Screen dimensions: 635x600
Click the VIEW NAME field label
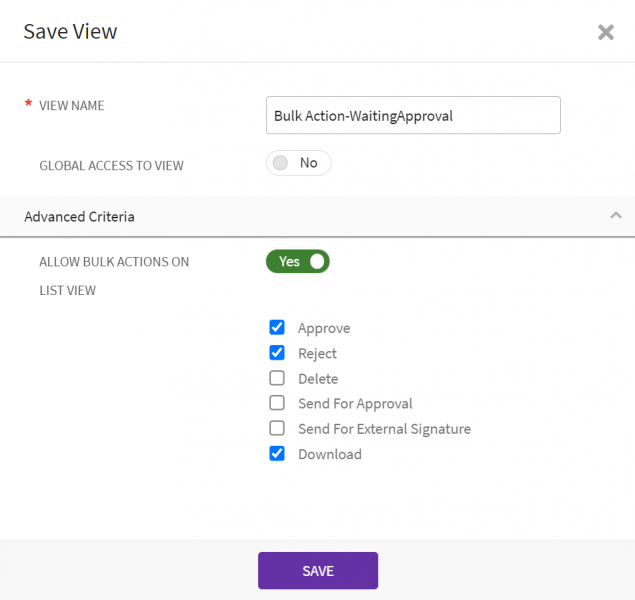pos(72,106)
